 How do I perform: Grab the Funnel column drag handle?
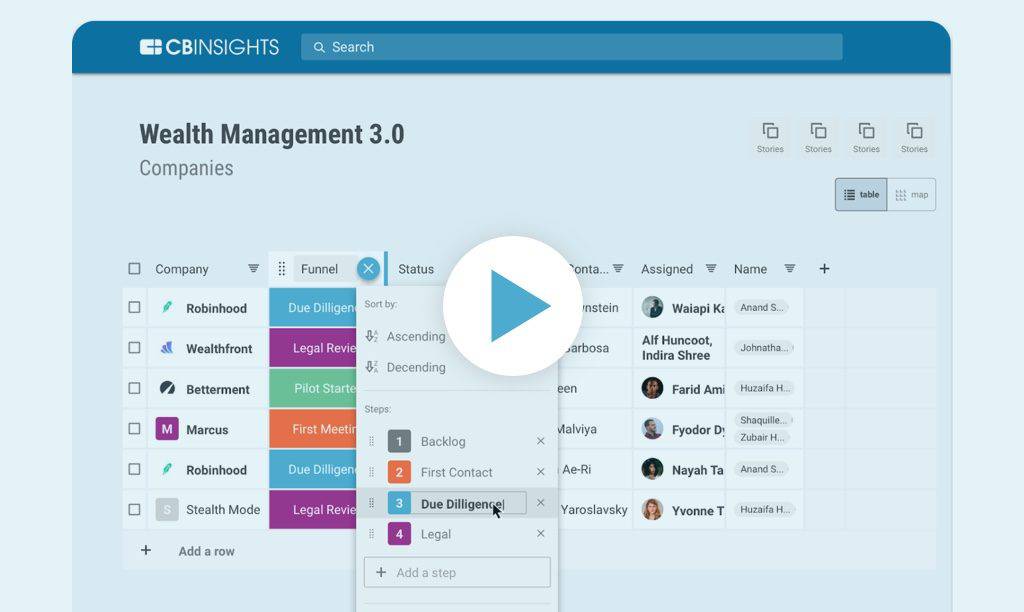click(282, 269)
